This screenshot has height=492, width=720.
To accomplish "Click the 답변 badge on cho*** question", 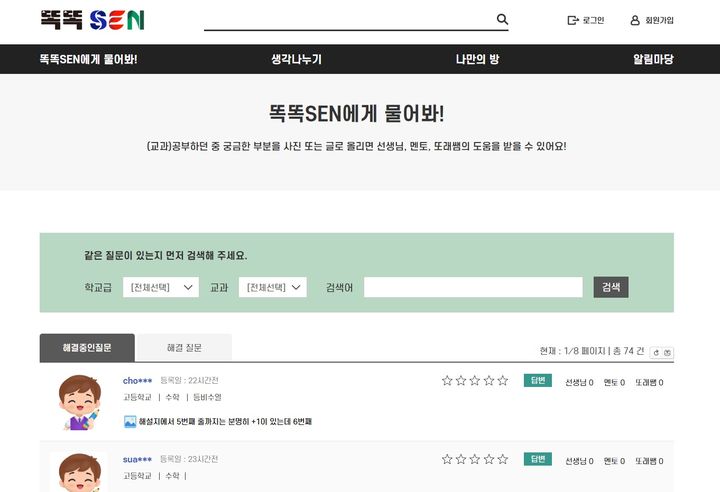I will [538, 380].
